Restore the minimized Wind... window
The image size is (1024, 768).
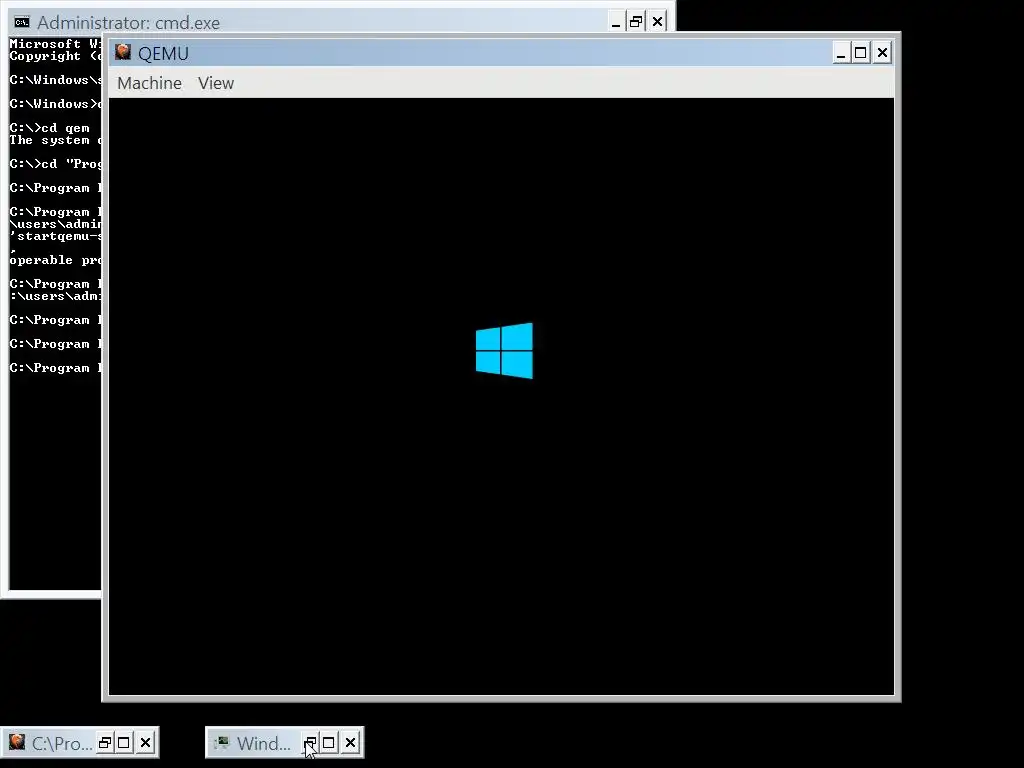310,743
